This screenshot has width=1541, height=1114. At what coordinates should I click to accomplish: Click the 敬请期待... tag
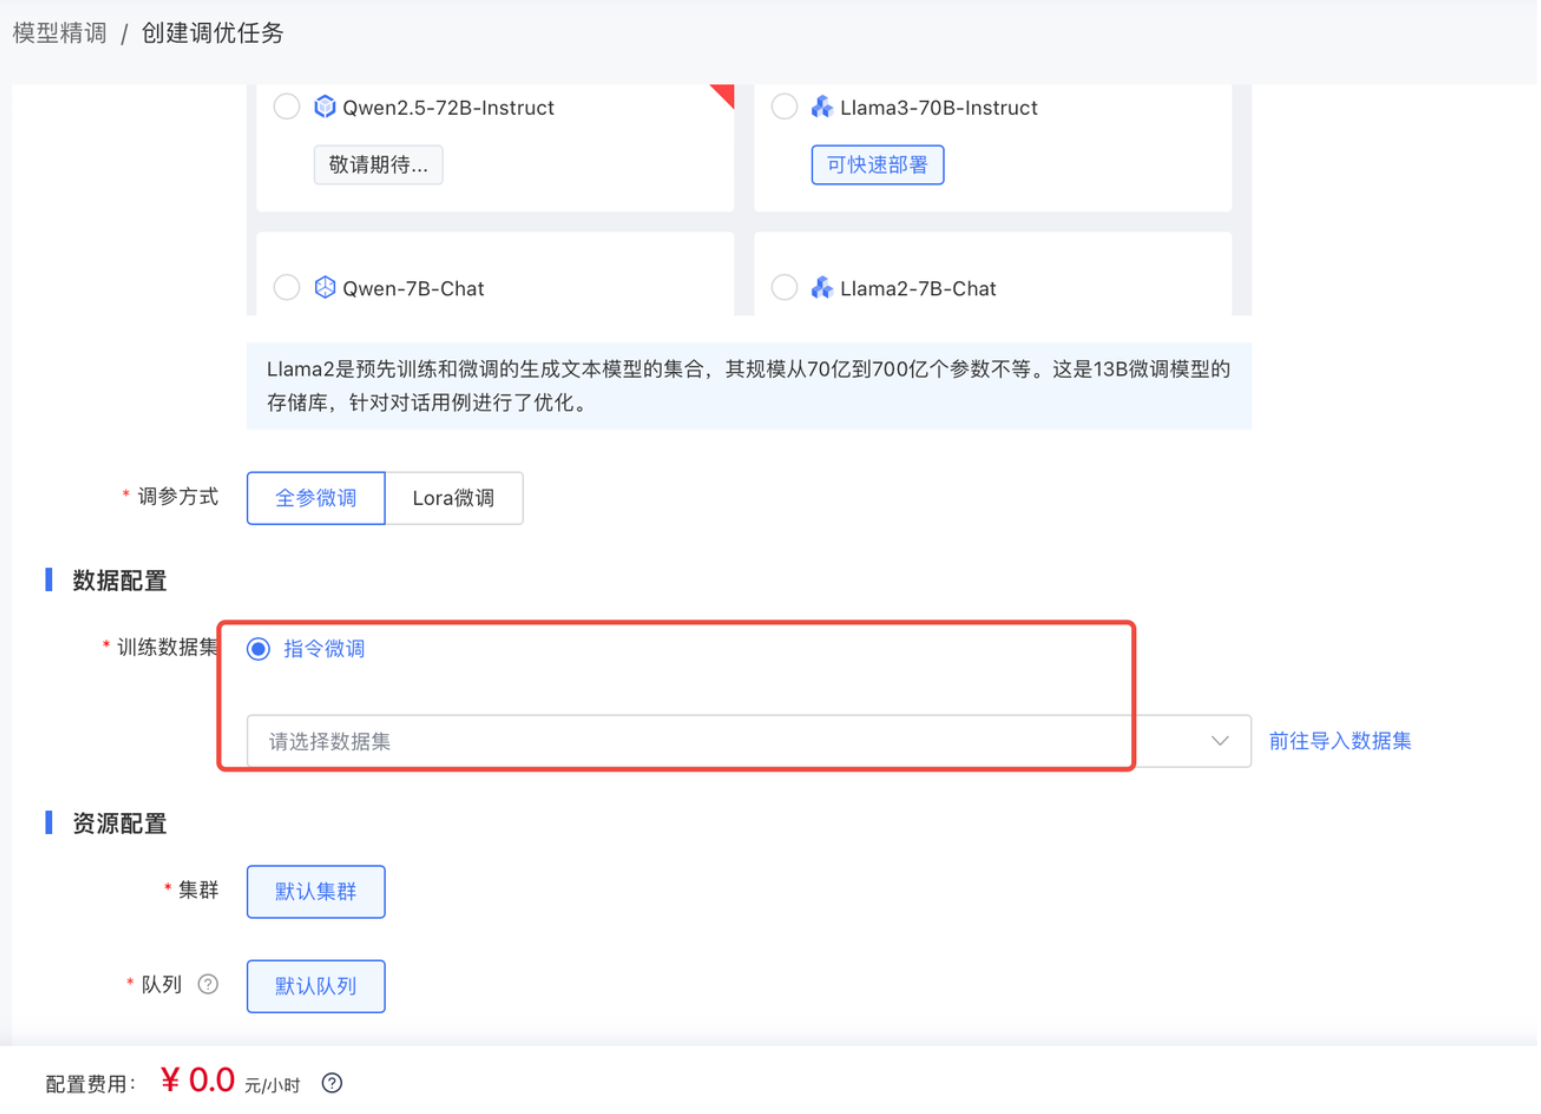coord(378,165)
